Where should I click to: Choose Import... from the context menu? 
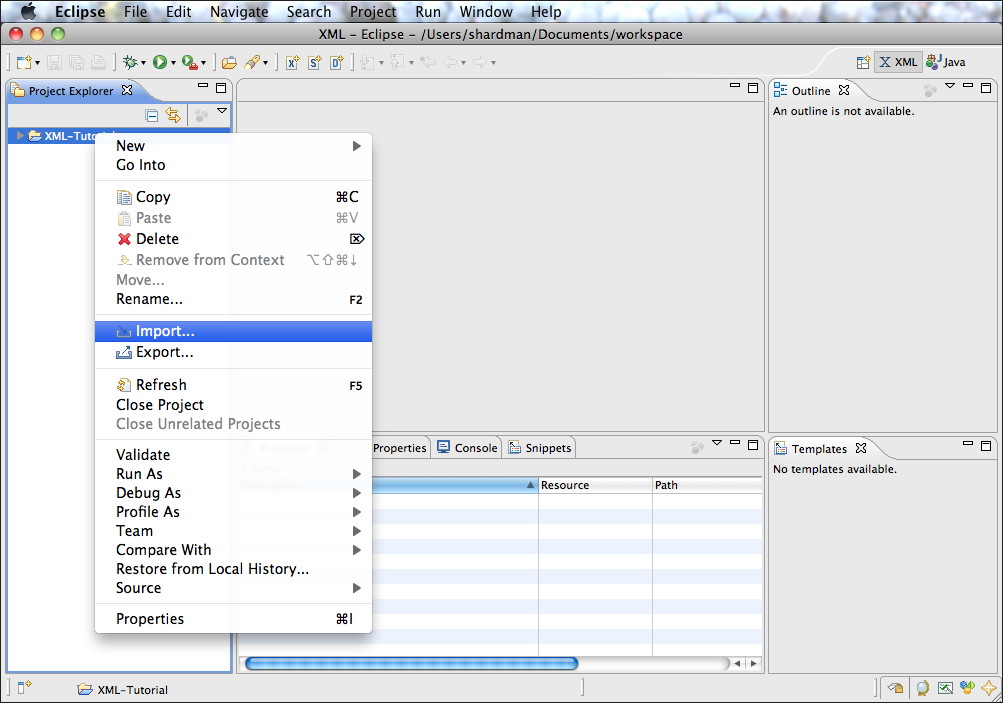pos(233,331)
